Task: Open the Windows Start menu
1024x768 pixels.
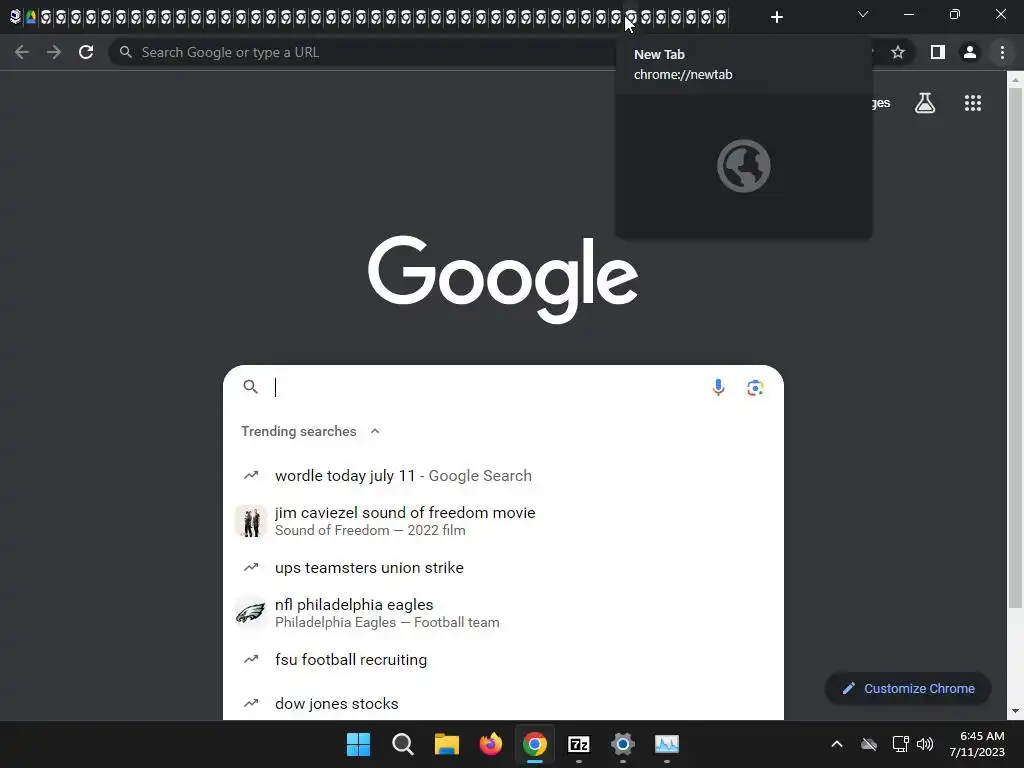Action: 358,744
